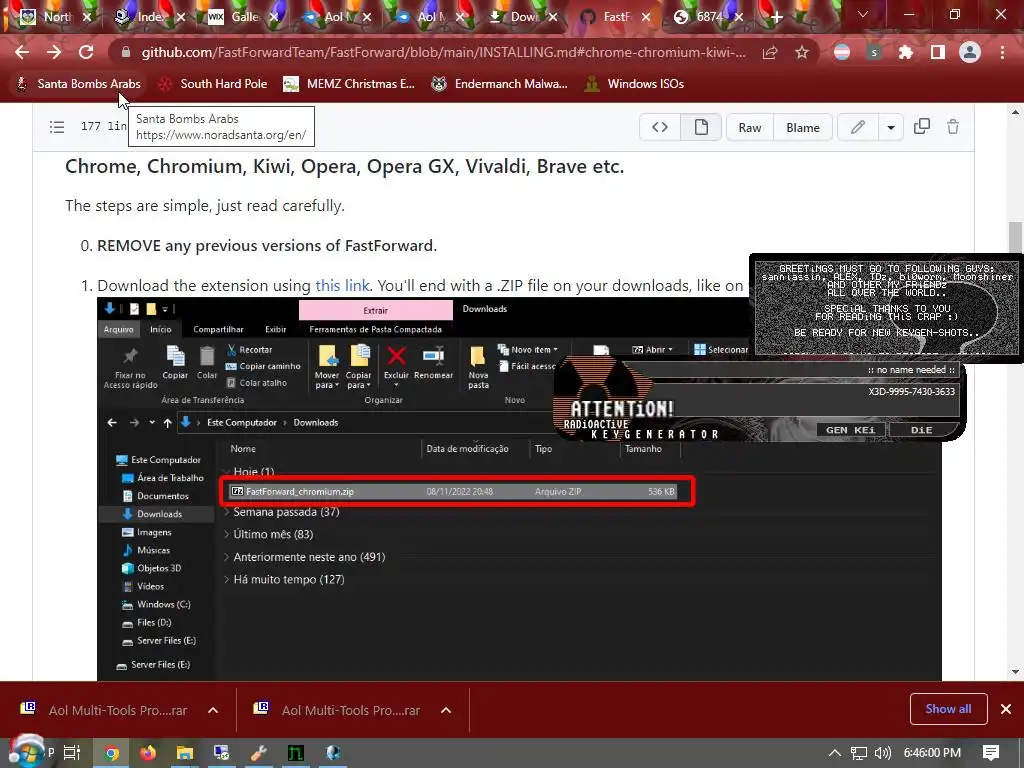The width and height of the screenshot is (1024, 768).
Task: Open the Endermanch Malwa... bookmark
Action: tap(500, 84)
